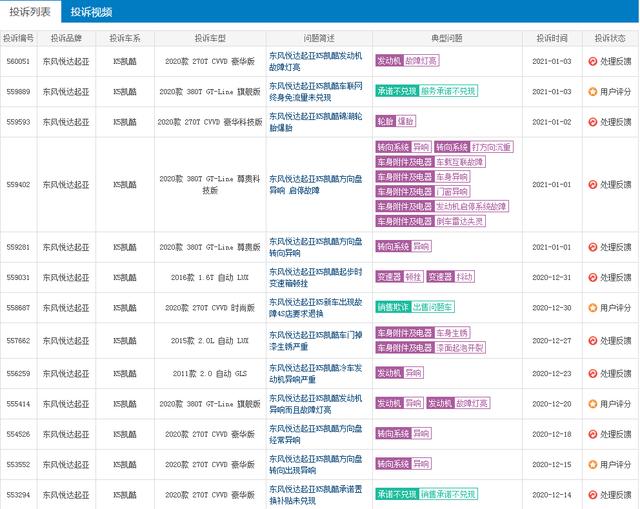Open complaint link about 车联网终身免流量未兑现

point(316,91)
